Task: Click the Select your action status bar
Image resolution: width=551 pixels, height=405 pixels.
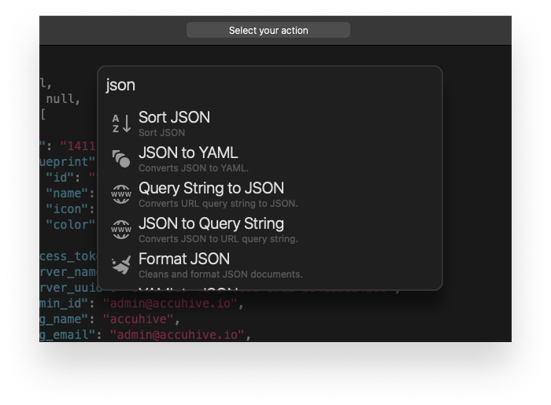Action: 268,31
